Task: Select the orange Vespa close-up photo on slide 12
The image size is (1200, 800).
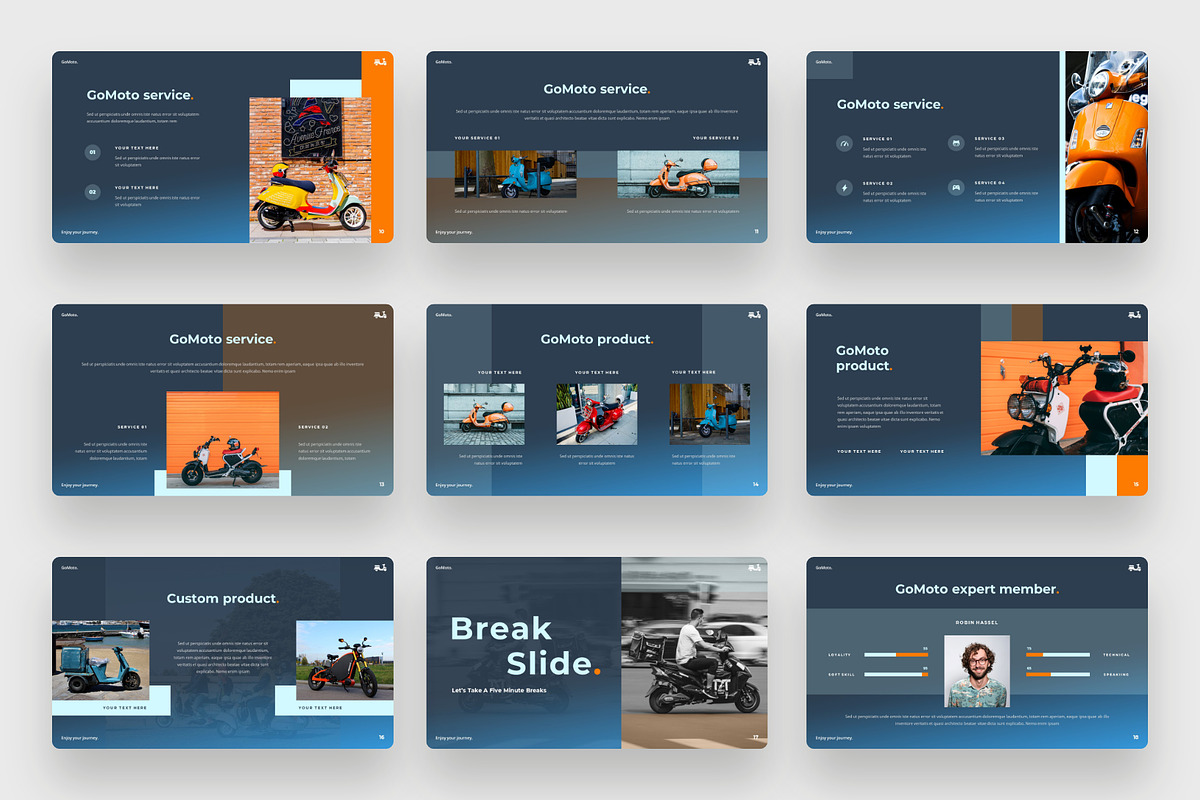Action: click(1106, 147)
